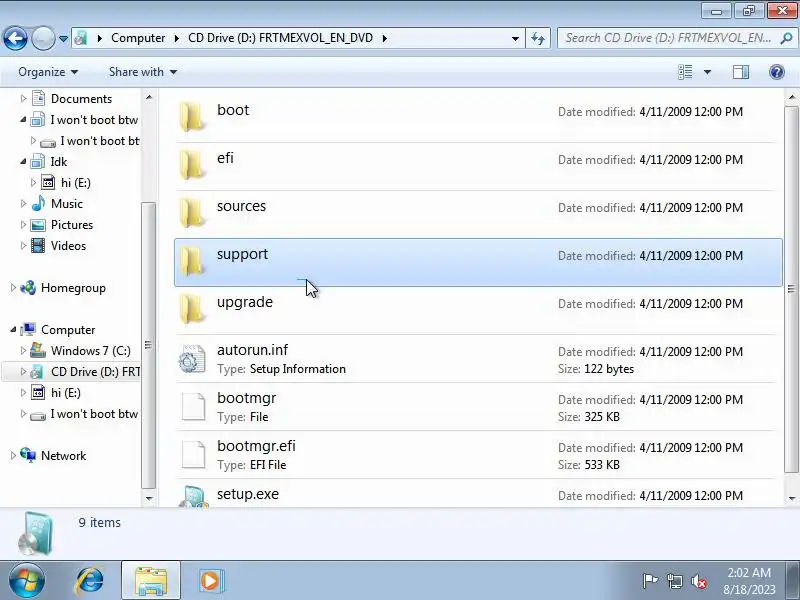Click the search magnifier icon
800x600 pixels.
coord(786,38)
